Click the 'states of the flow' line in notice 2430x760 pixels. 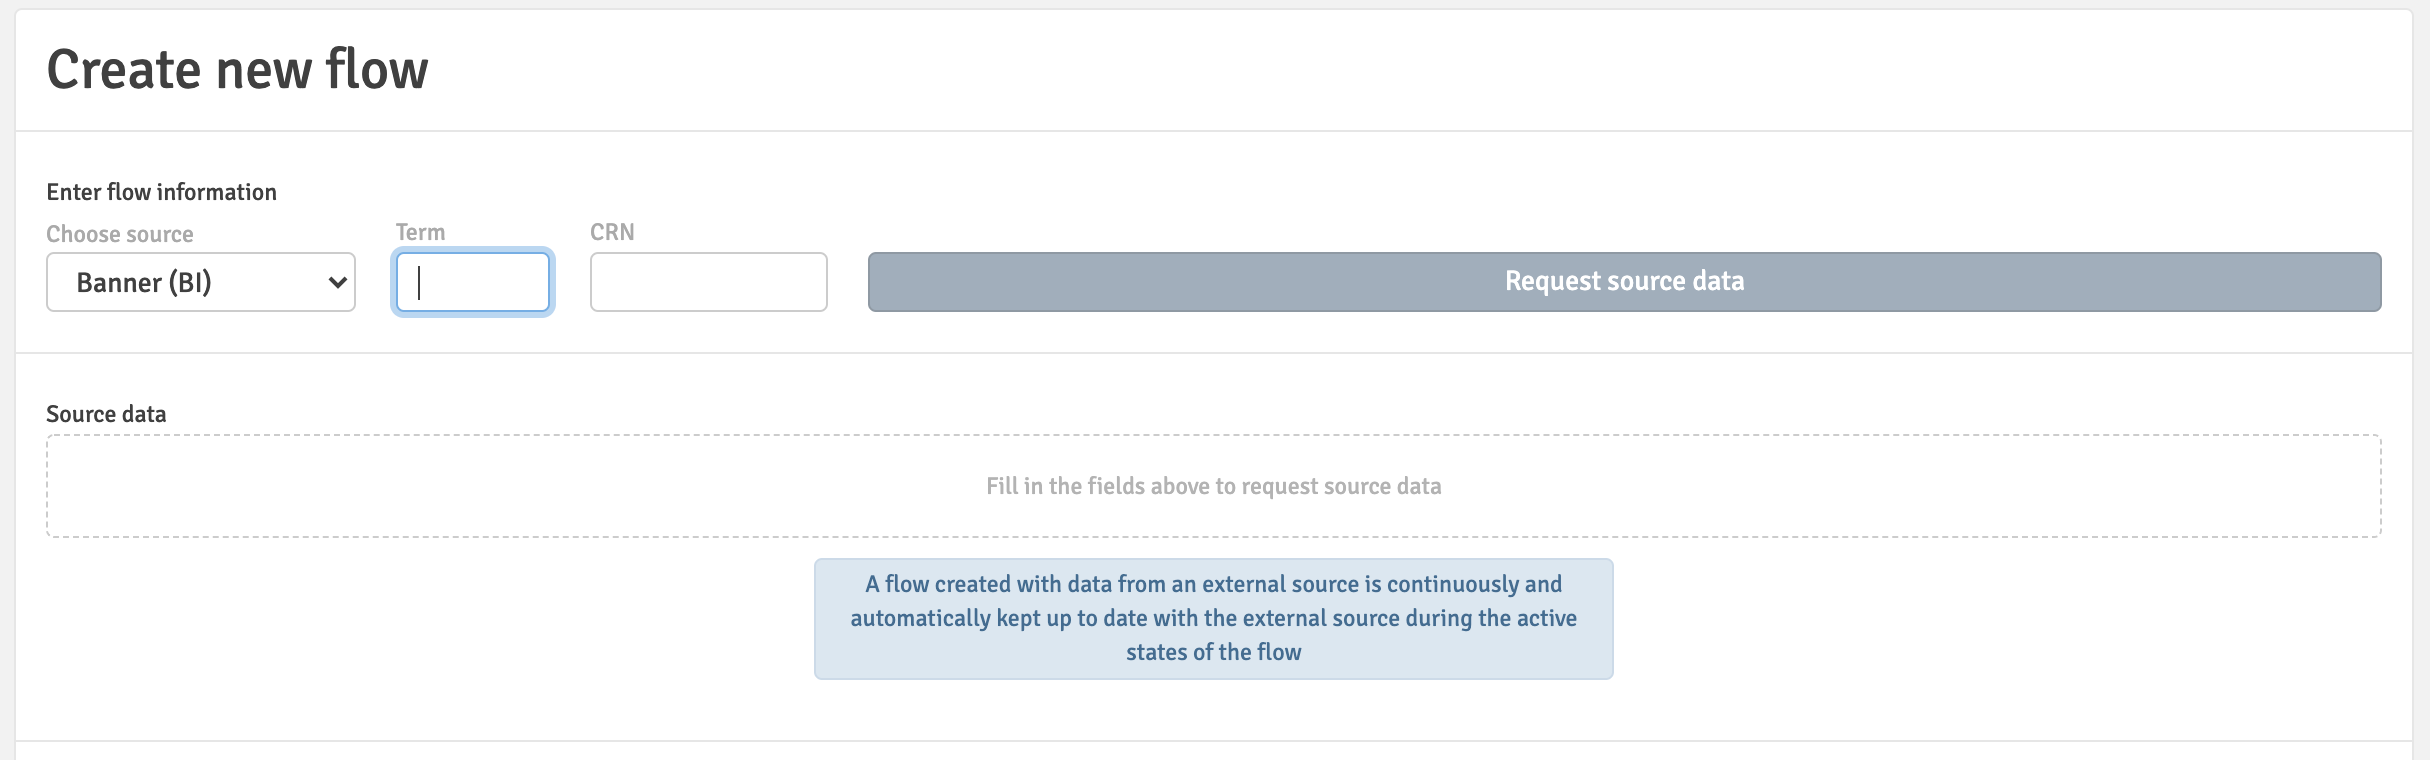pos(1213,652)
